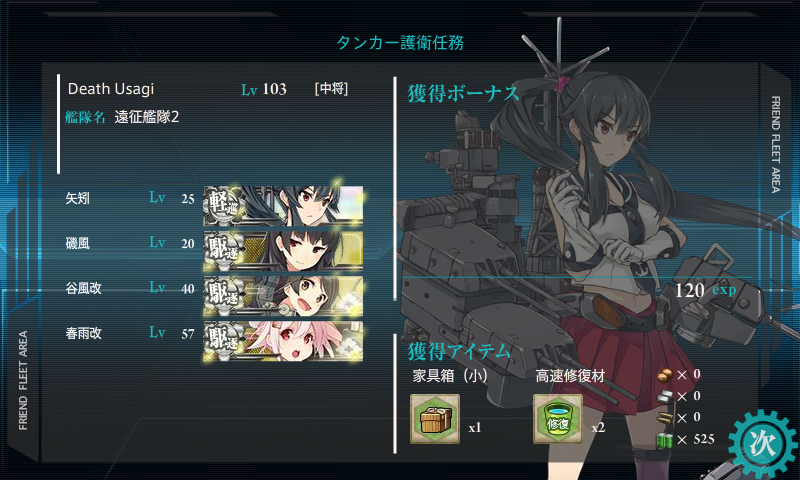Click the 軽巡 class badge on Yahagi
This screenshot has height=480, width=800.
223,206
